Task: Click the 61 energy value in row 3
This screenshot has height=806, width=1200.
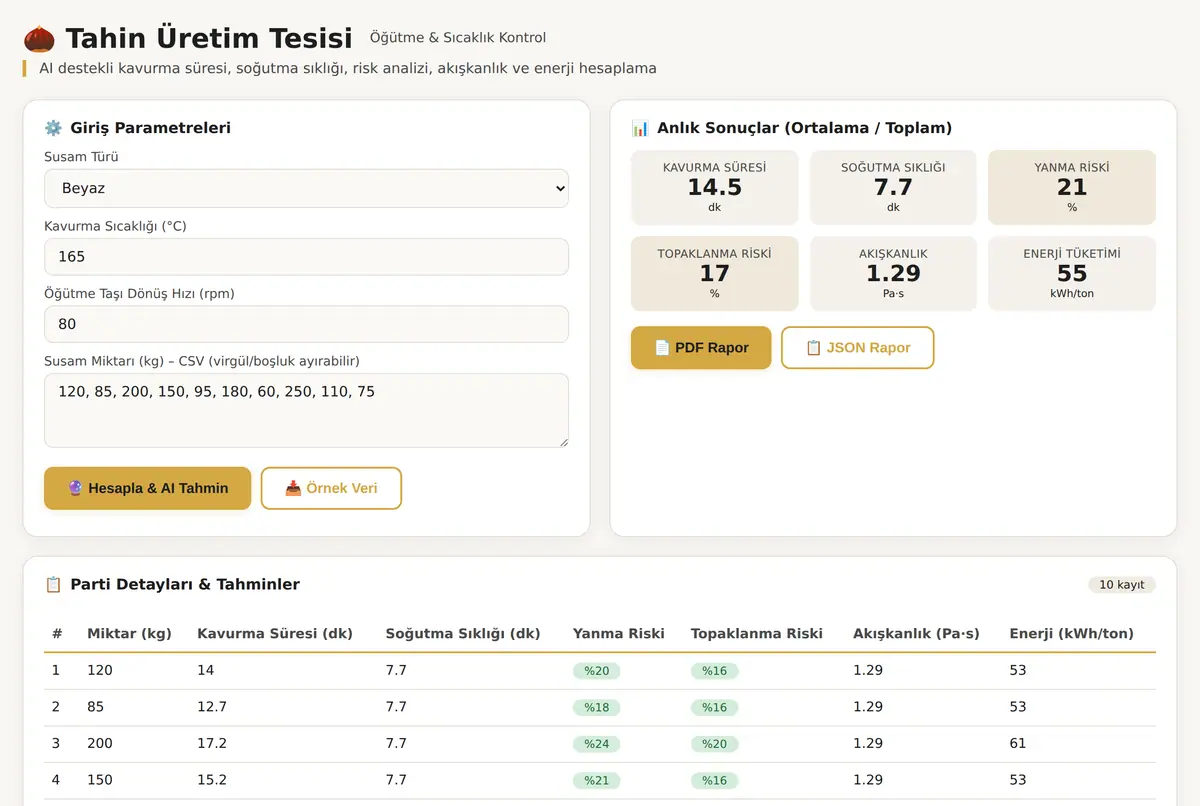Action: point(1018,743)
